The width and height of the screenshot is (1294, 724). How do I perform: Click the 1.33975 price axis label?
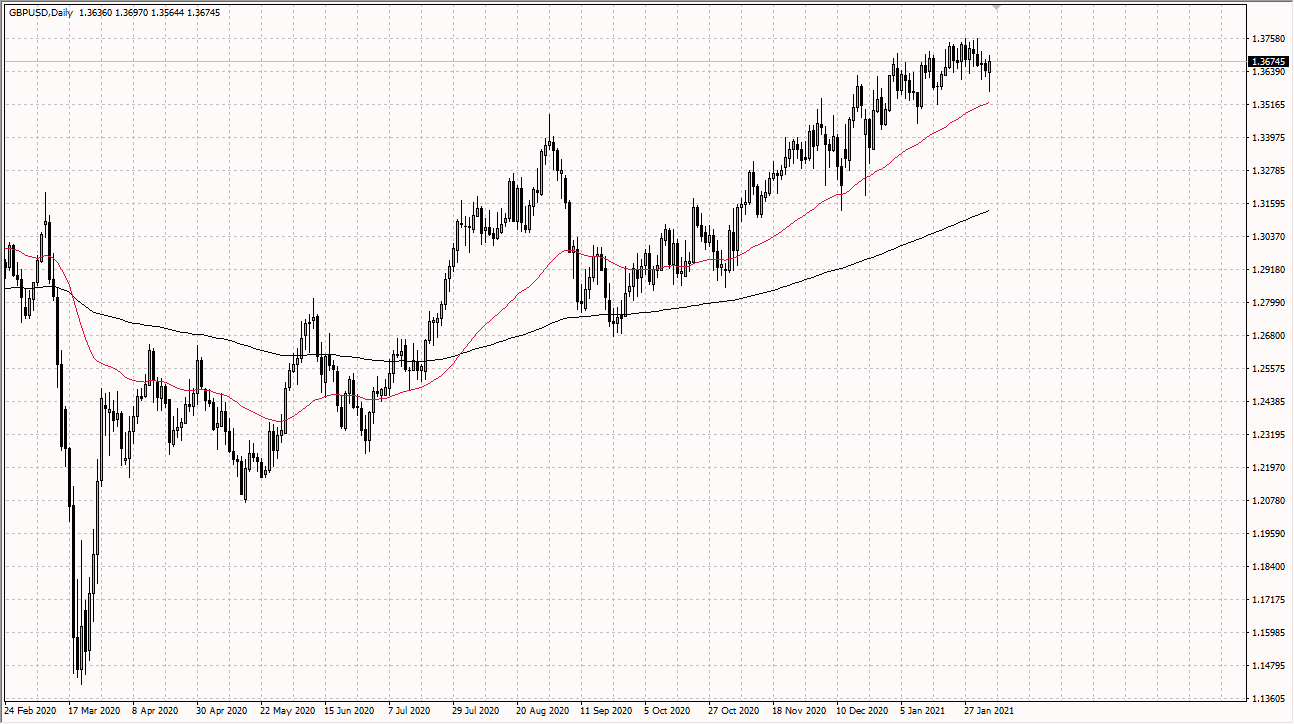[x=1267, y=138]
